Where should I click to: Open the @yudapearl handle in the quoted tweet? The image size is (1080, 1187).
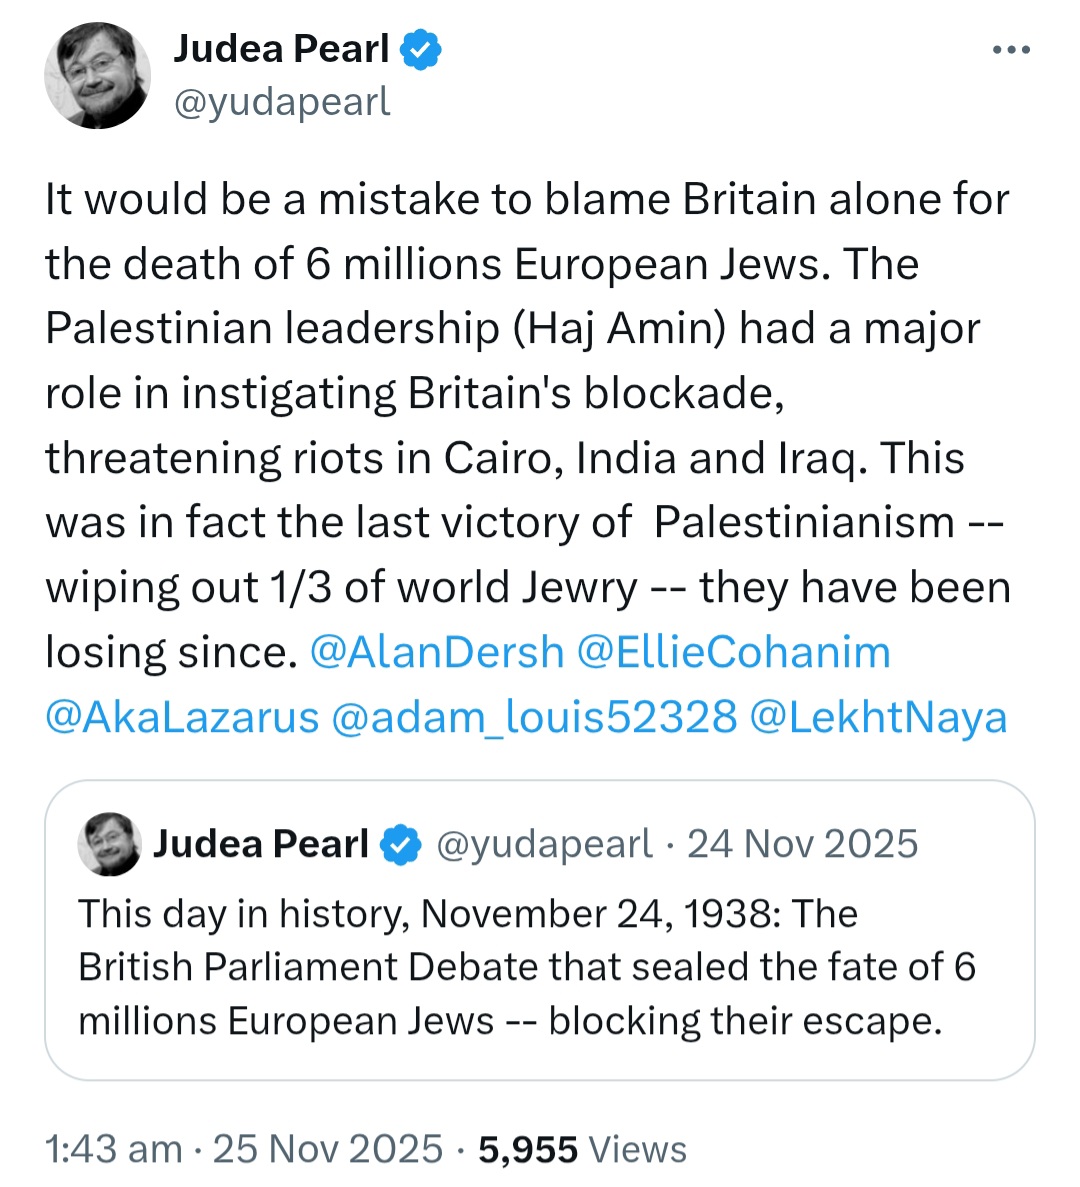(x=543, y=844)
